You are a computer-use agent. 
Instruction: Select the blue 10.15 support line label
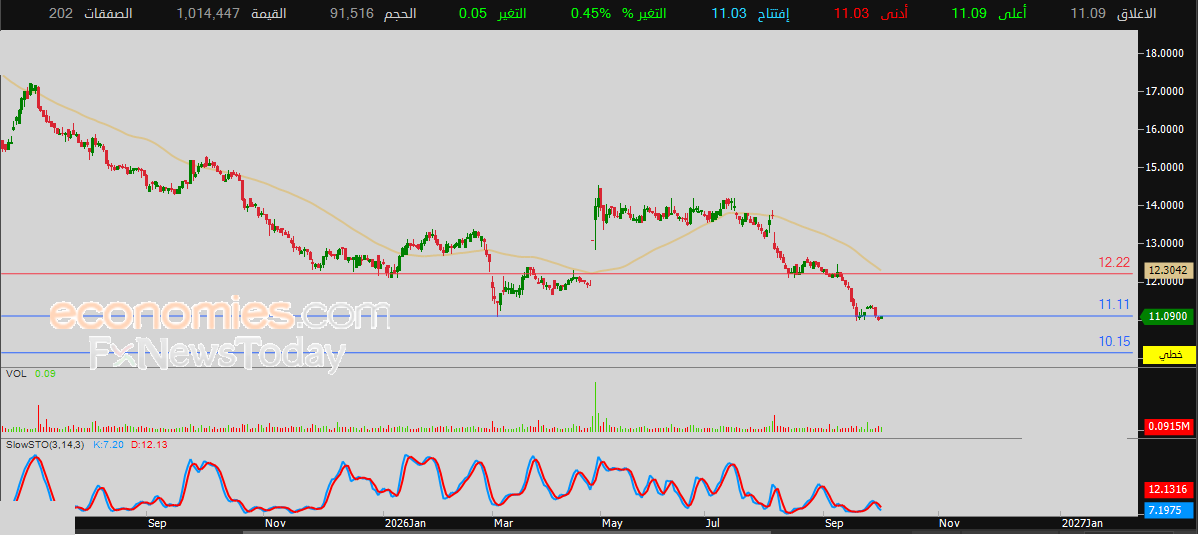tap(1114, 342)
